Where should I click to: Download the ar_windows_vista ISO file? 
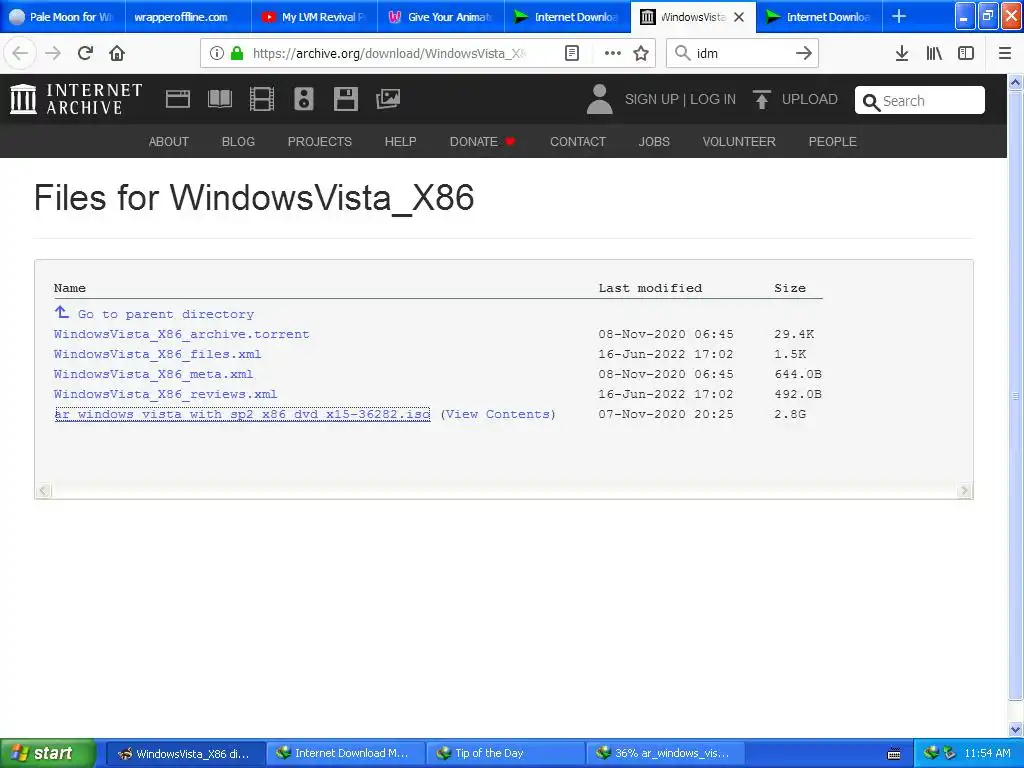pyautogui.click(x=242, y=414)
